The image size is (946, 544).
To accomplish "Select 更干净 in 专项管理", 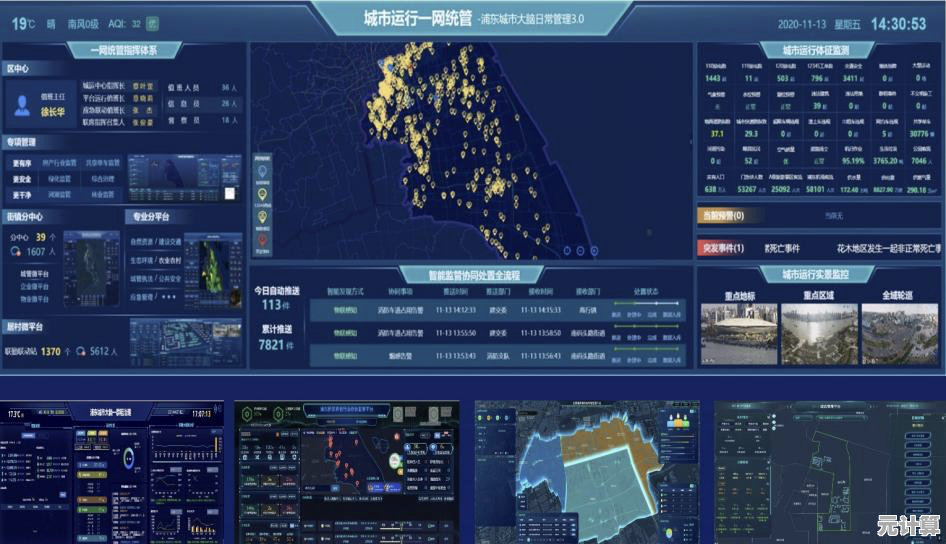I will (22, 195).
